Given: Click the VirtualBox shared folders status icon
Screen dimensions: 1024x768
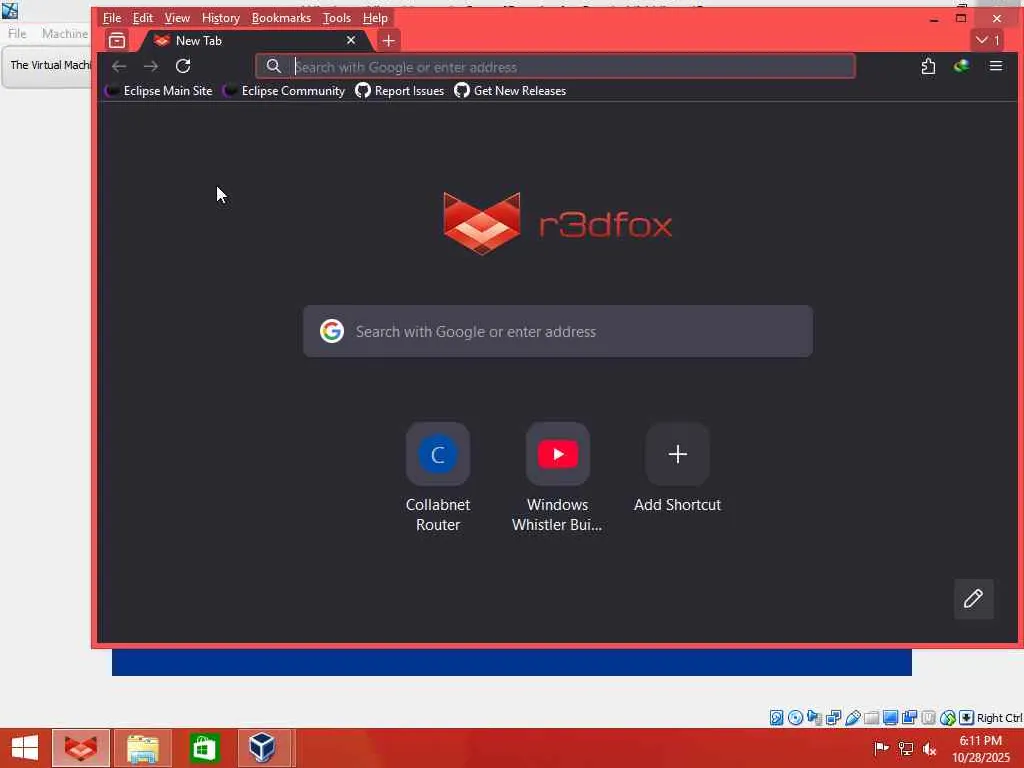Looking at the screenshot, I should click(871, 718).
